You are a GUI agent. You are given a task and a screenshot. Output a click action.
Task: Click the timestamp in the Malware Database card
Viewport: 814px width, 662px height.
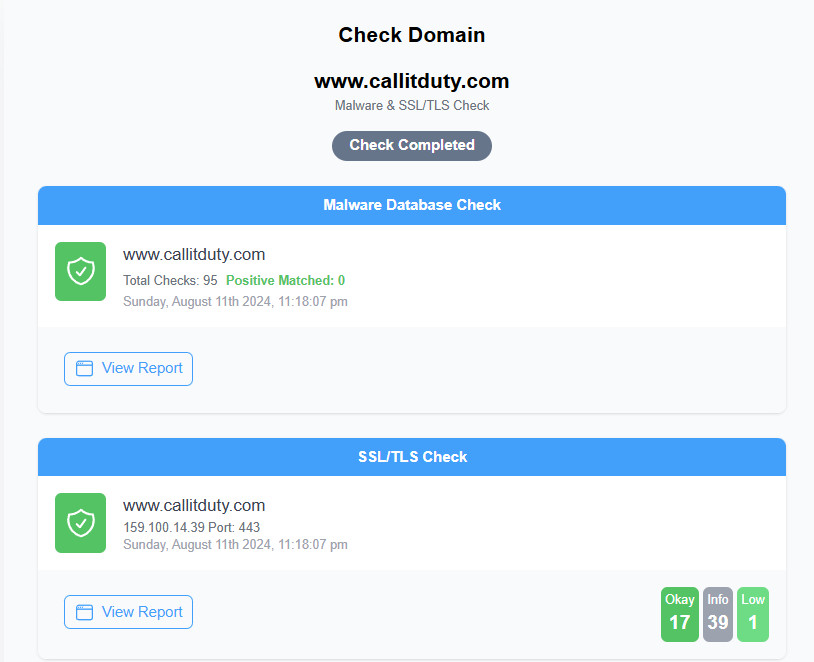pos(235,302)
